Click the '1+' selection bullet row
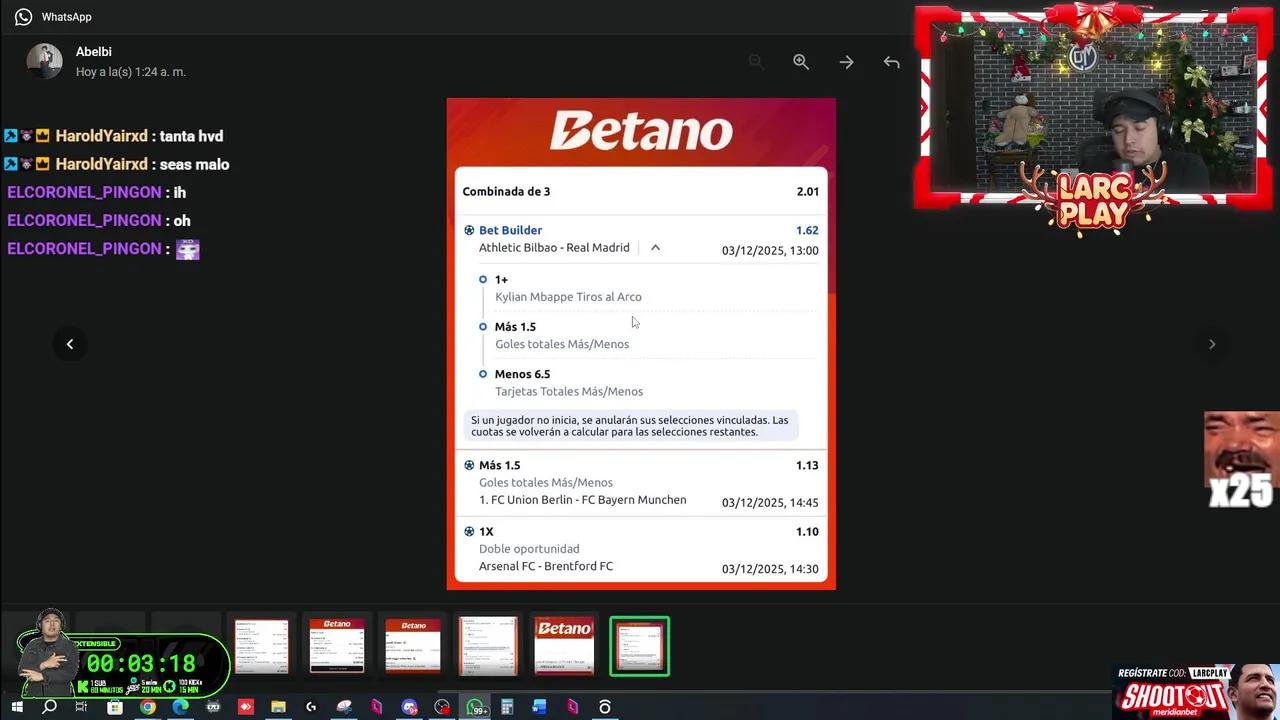Image resolution: width=1280 pixels, height=720 pixels. (x=501, y=280)
